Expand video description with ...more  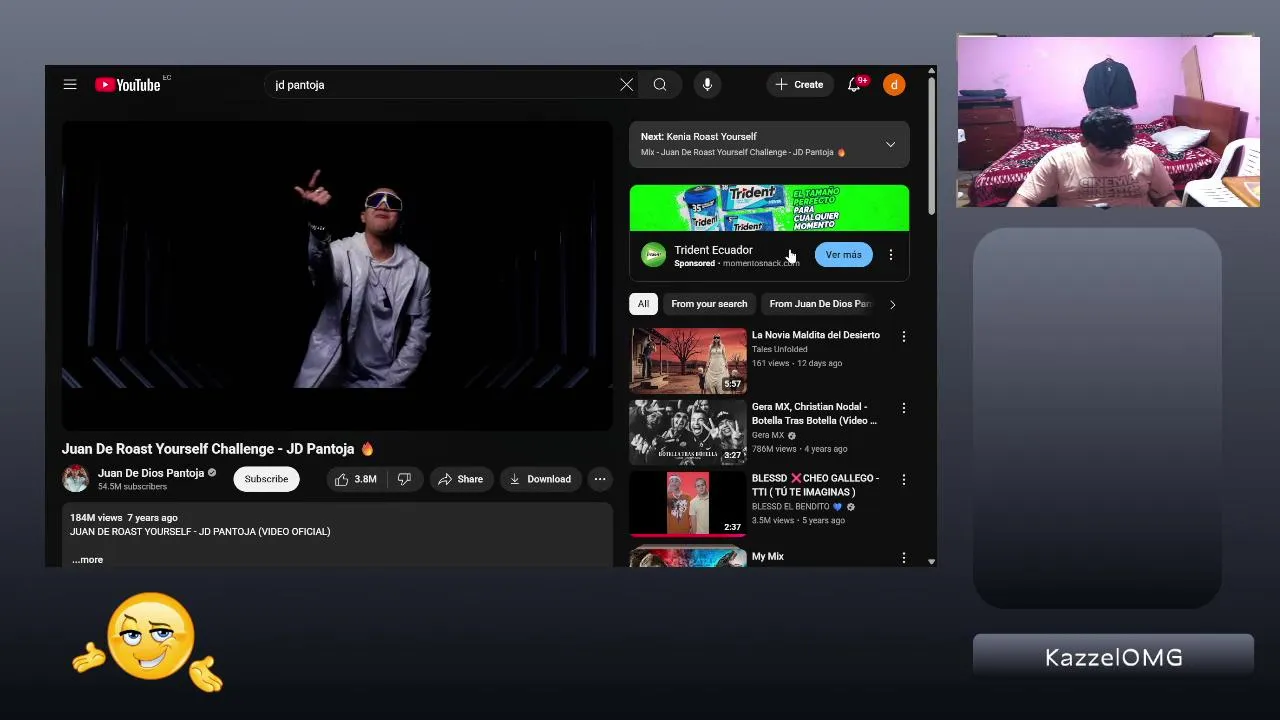[x=87, y=560]
